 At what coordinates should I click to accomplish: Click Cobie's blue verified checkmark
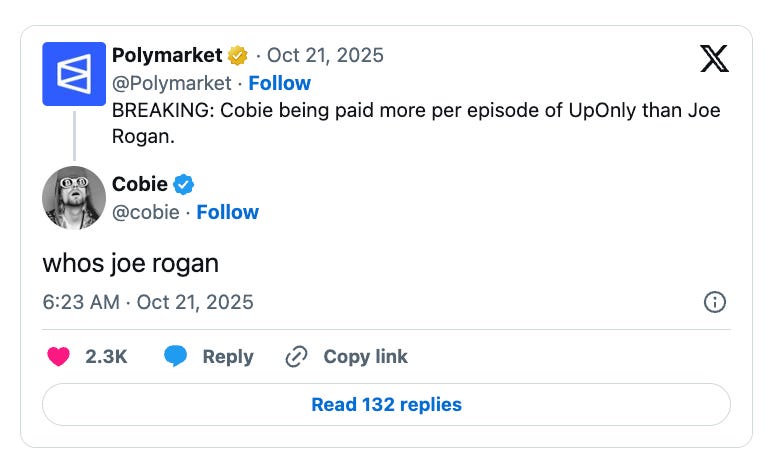coord(185,184)
